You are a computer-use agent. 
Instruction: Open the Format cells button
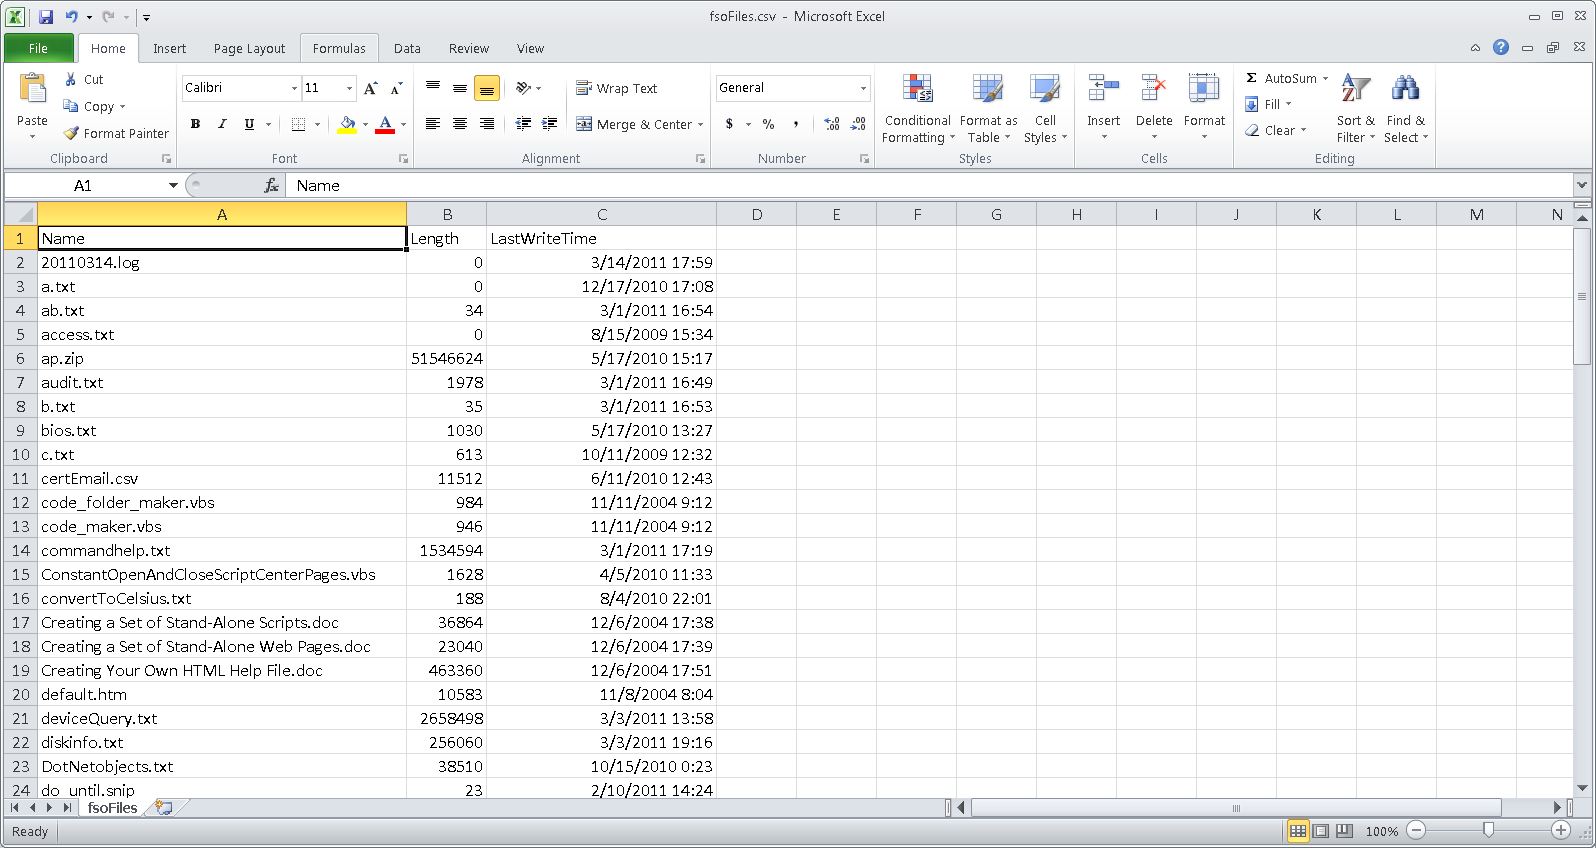point(1204,108)
